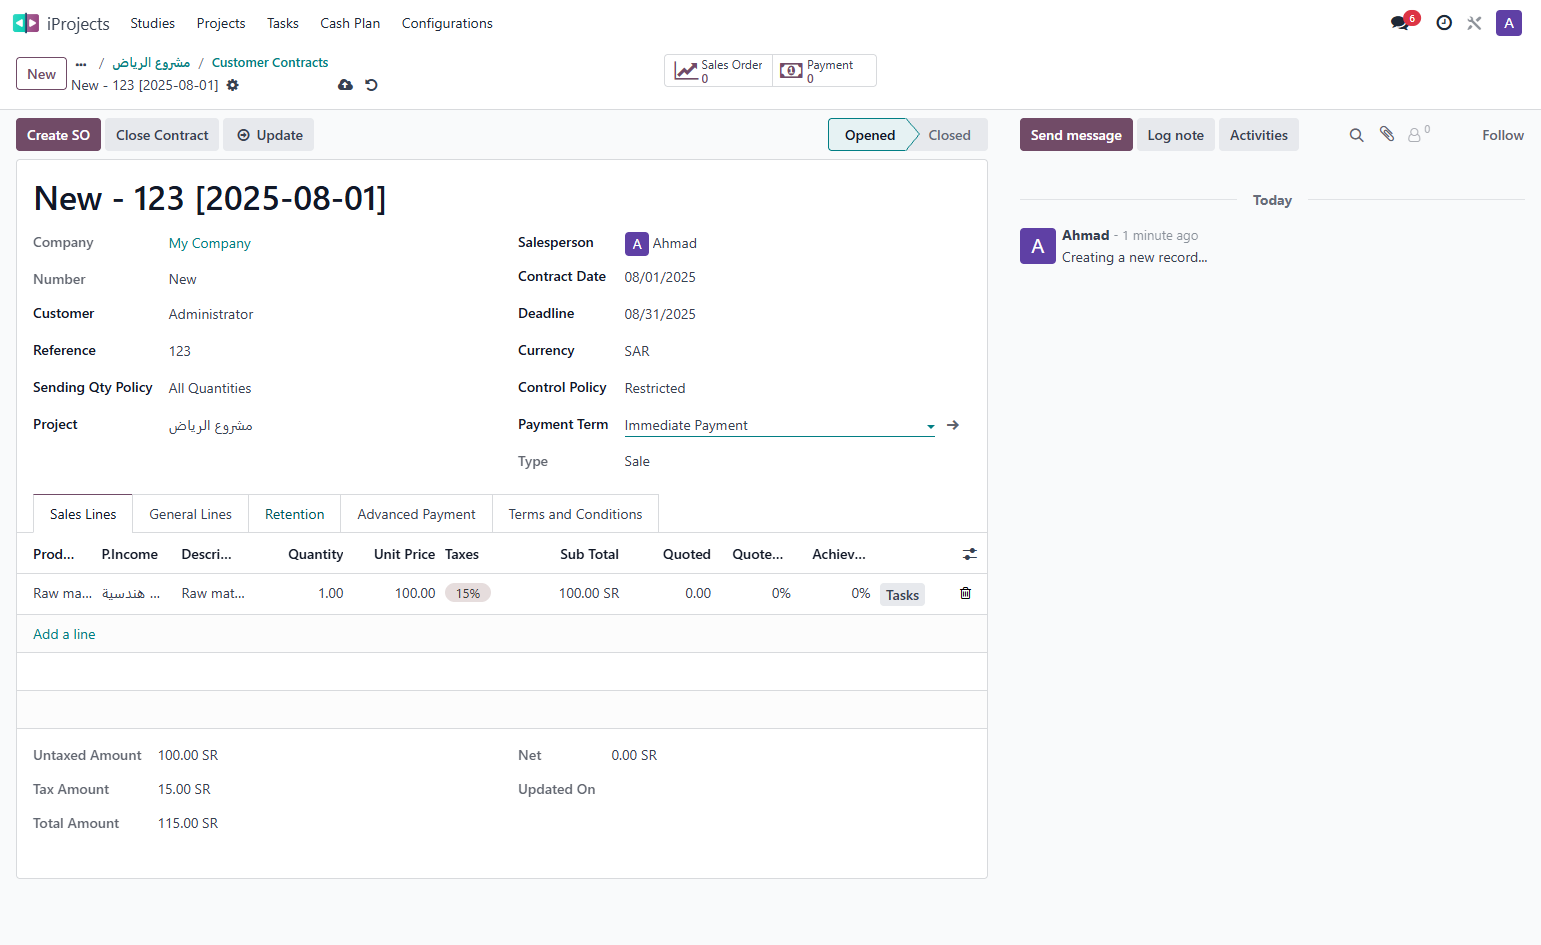Image resolution: width=1541 pixels, height=945 pixels.
Task: Switch to the General Lines tab
Action: coord(190,514)
